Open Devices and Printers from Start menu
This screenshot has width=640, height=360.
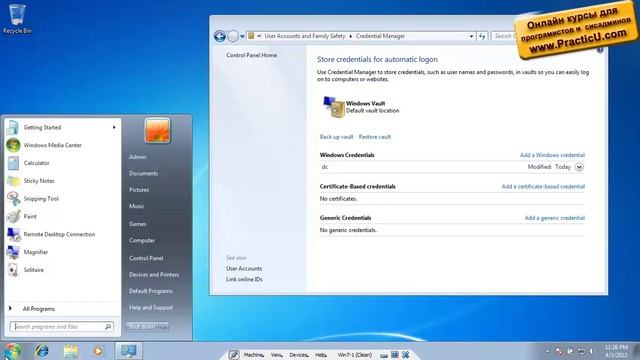coord(154,275)
